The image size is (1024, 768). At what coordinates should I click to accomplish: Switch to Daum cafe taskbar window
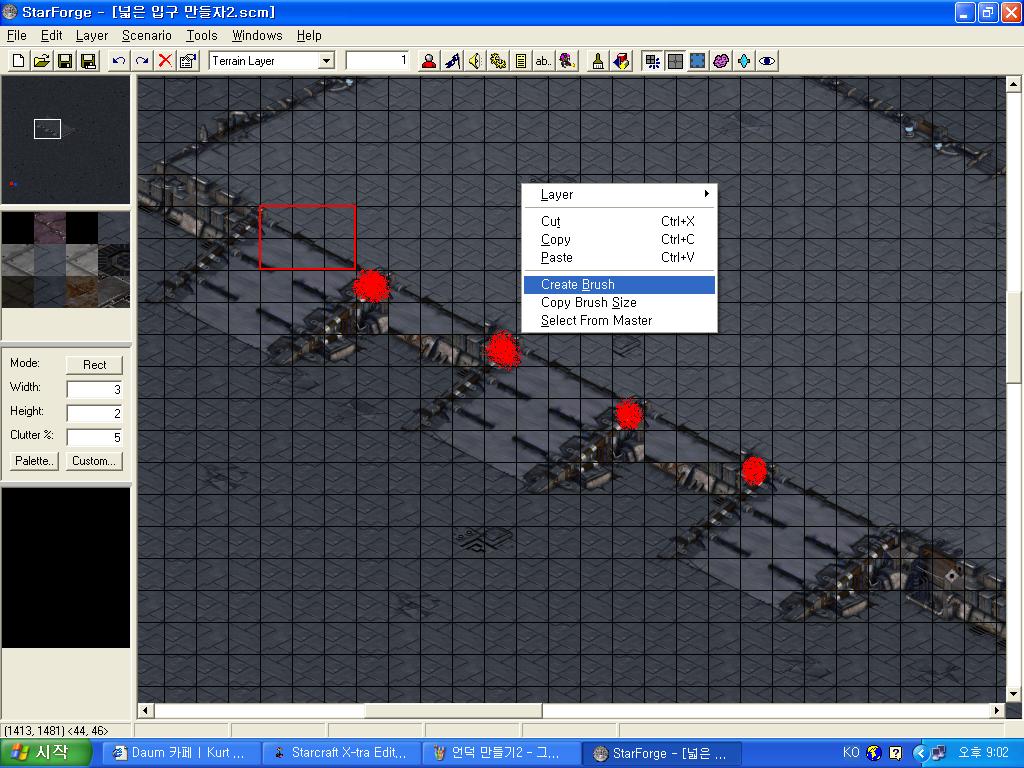[184, 753]
